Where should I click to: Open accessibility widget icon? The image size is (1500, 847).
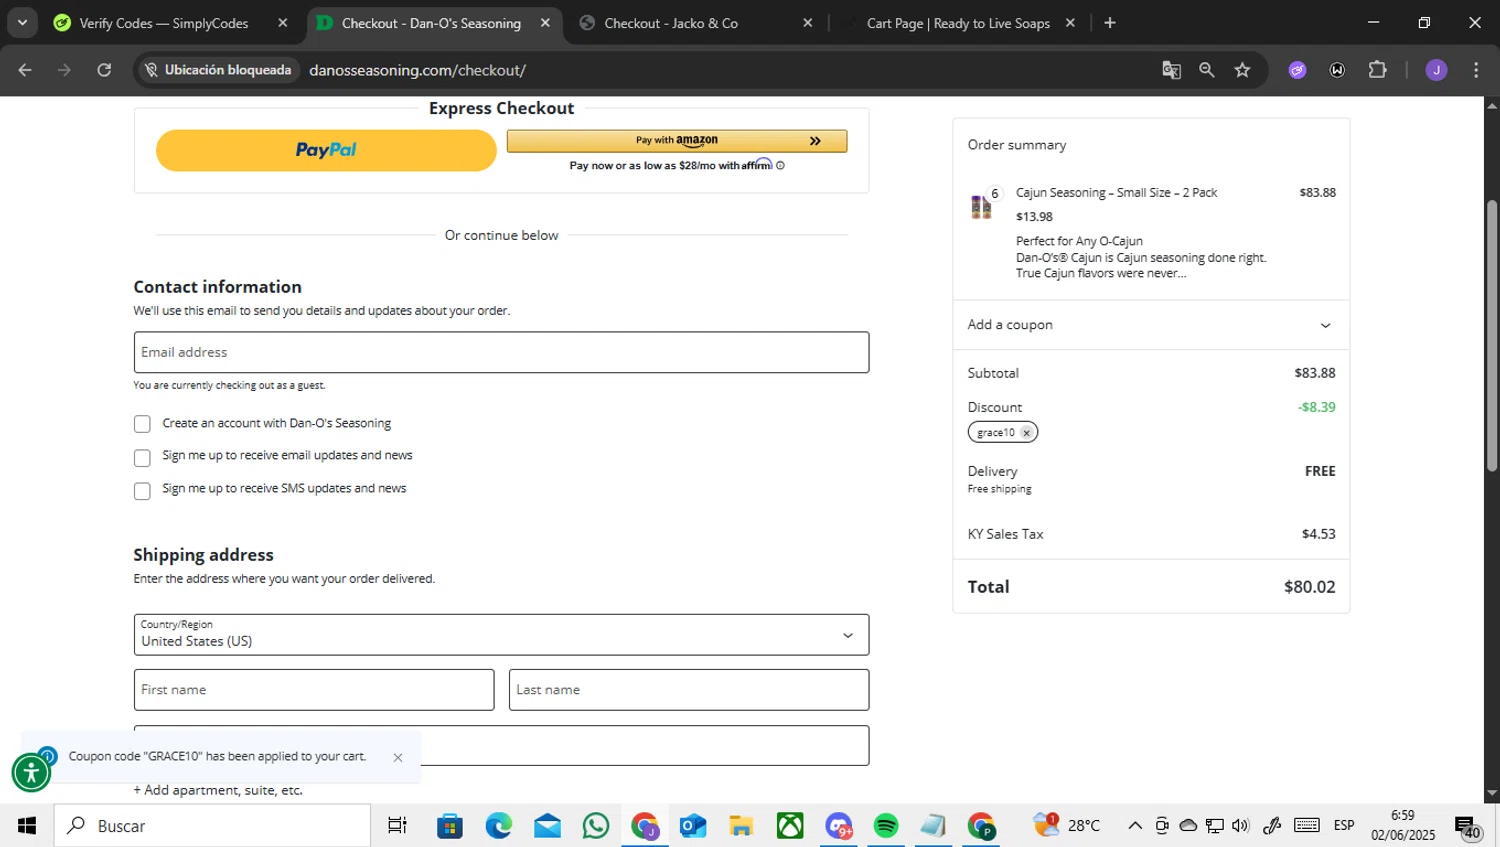[x=31, y=772]
